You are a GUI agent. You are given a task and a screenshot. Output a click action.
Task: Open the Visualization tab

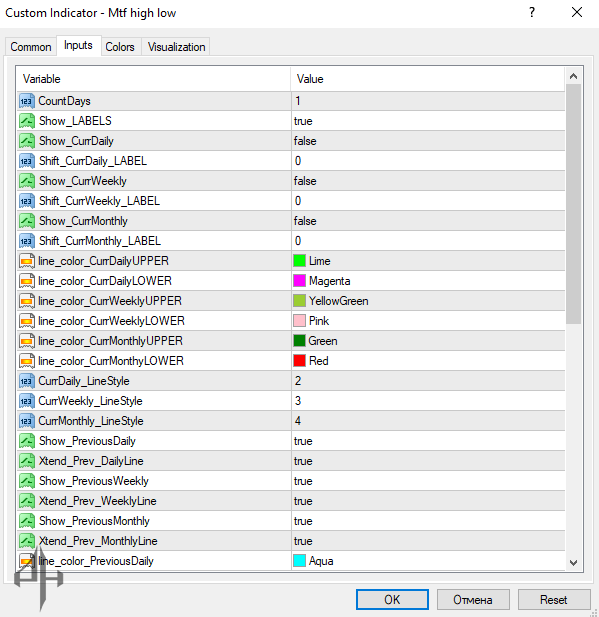[176, 47]
